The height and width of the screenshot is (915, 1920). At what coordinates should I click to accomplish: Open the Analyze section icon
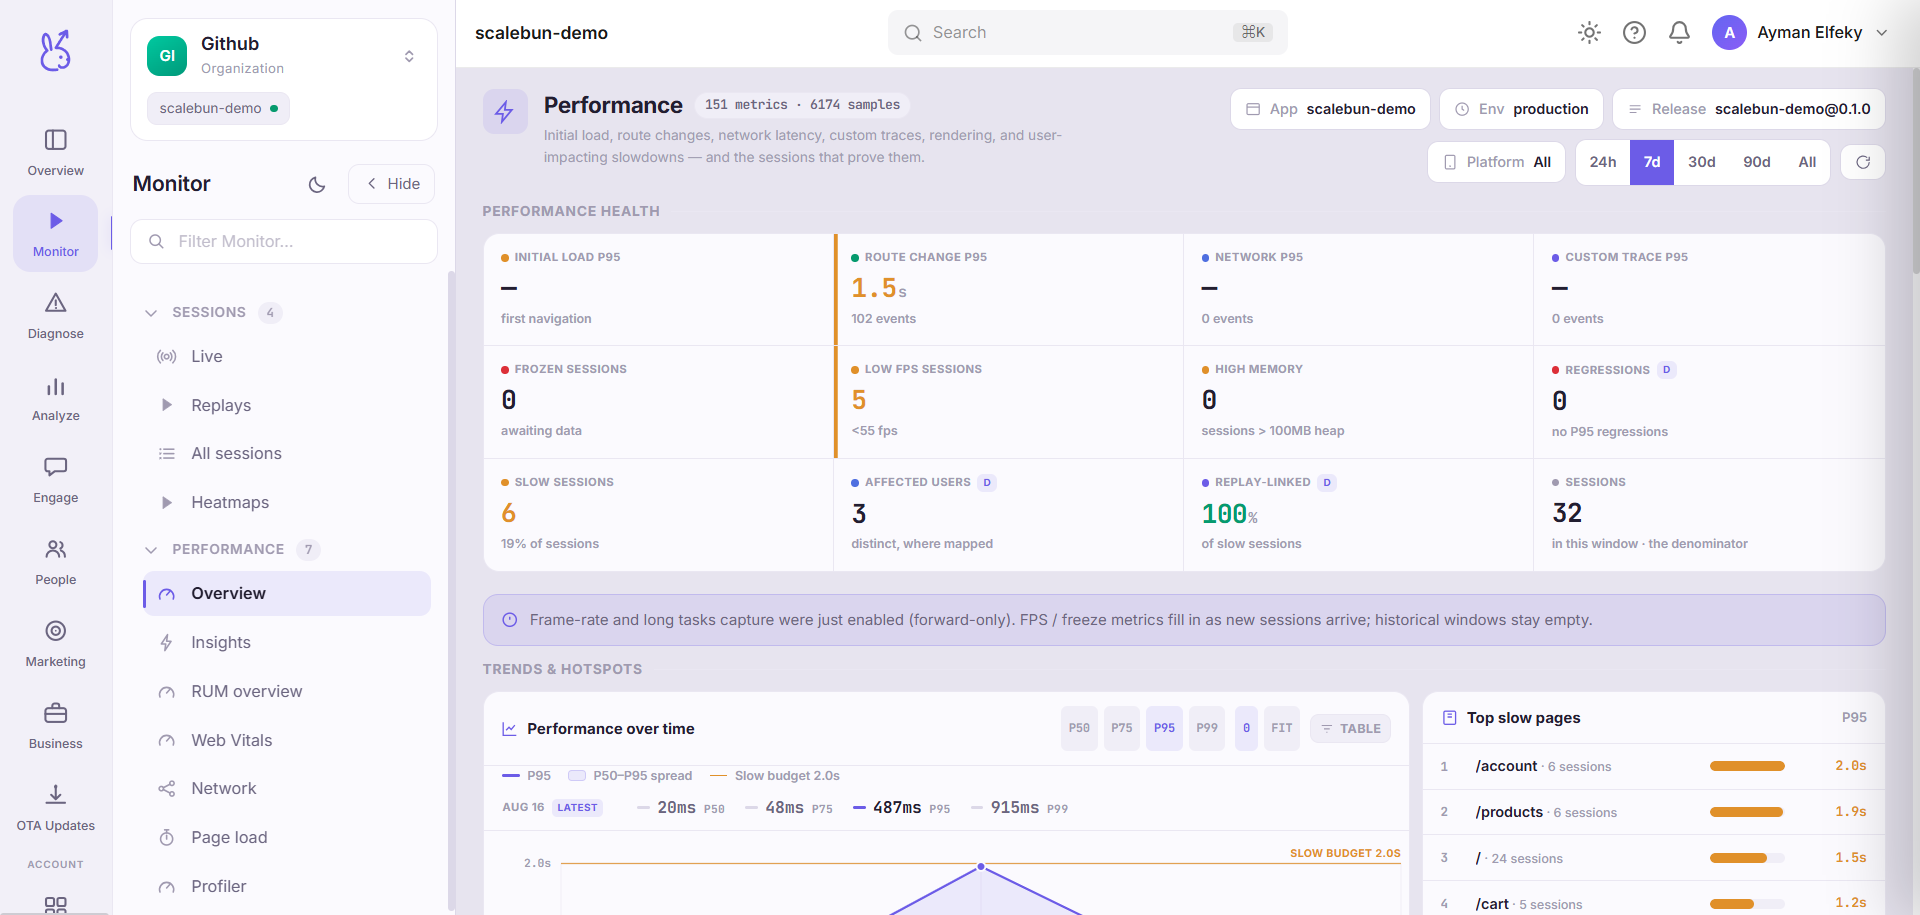click(x=56, y=397)
